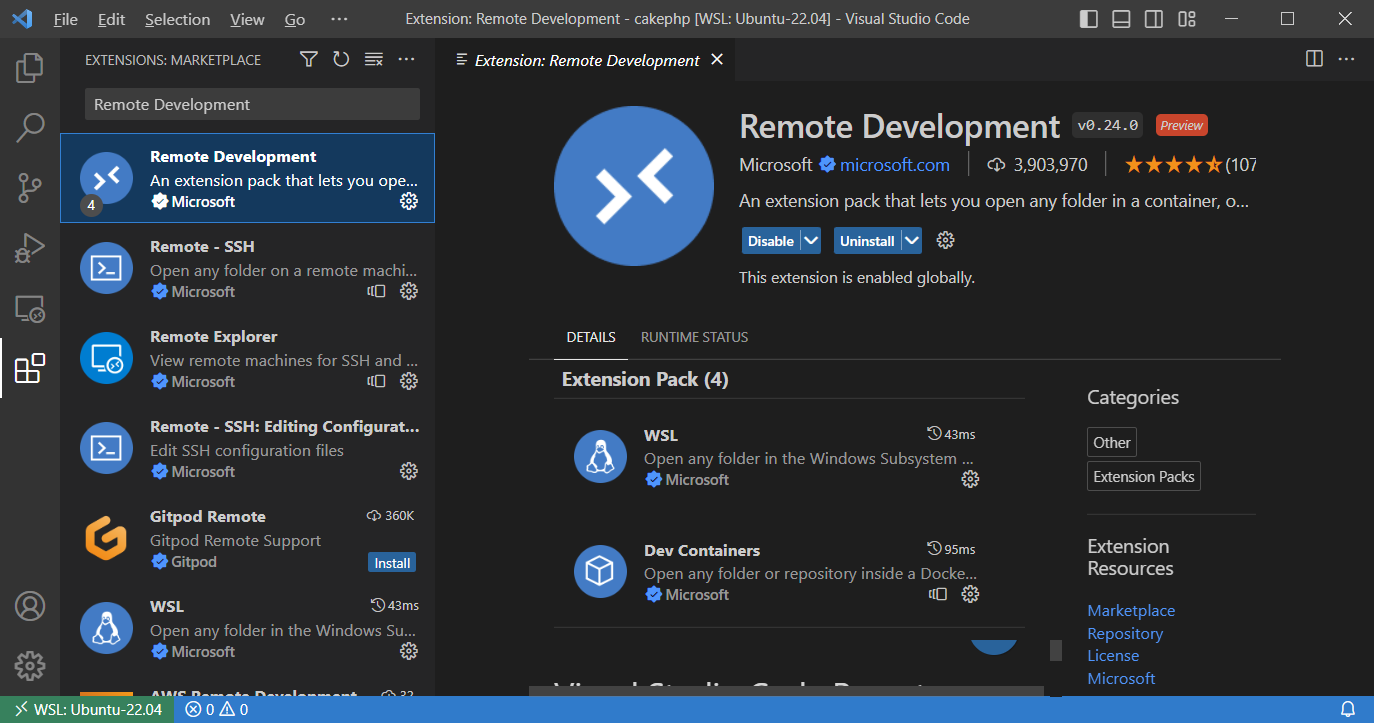Screen dimensions: 1374x723
Task: Open the File menu
Action: tap(65, 18)
